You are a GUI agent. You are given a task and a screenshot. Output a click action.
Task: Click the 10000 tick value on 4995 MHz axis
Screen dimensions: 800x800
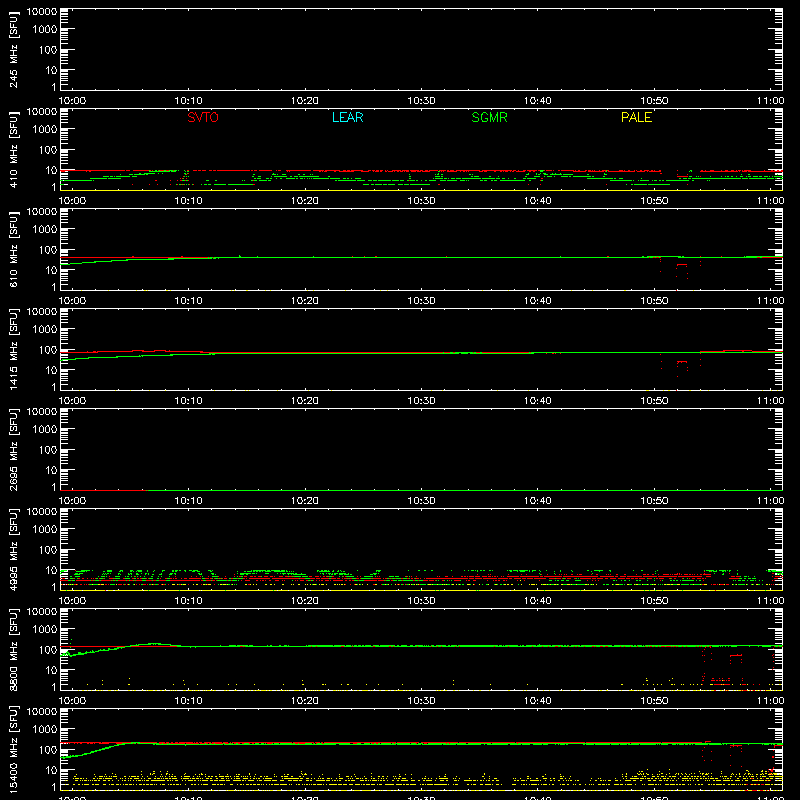pos(42,511)
